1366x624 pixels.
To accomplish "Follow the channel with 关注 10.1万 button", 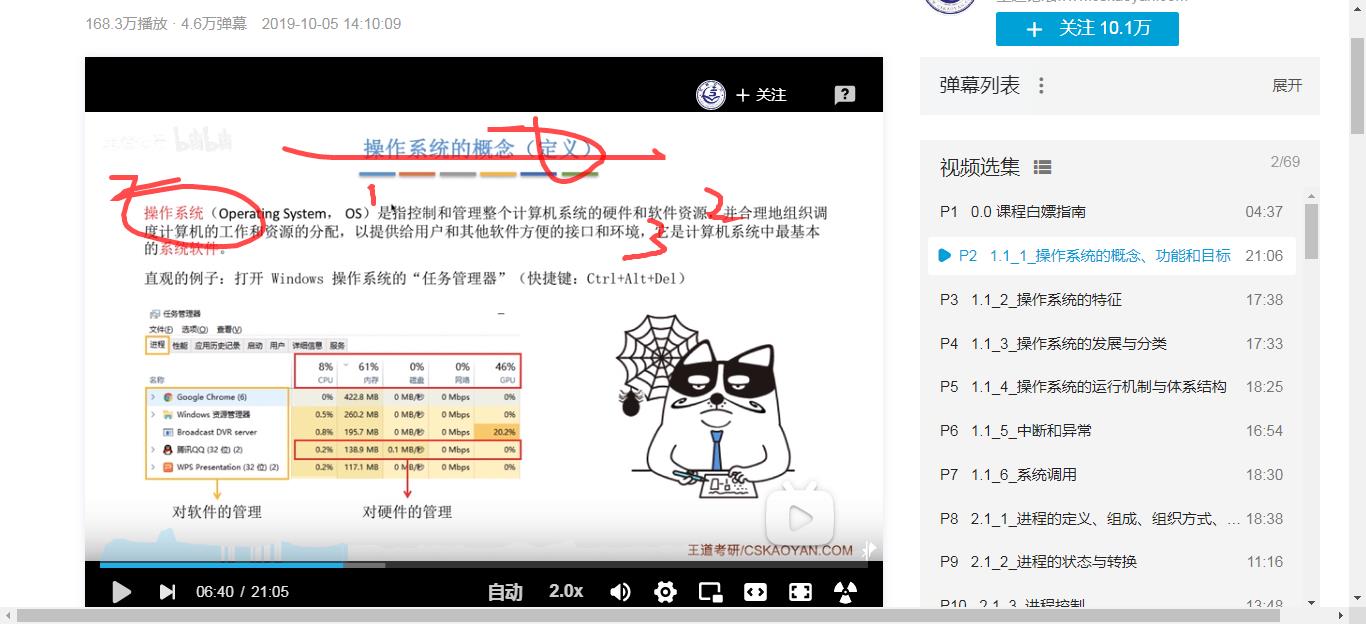I will click(1087, 28).
